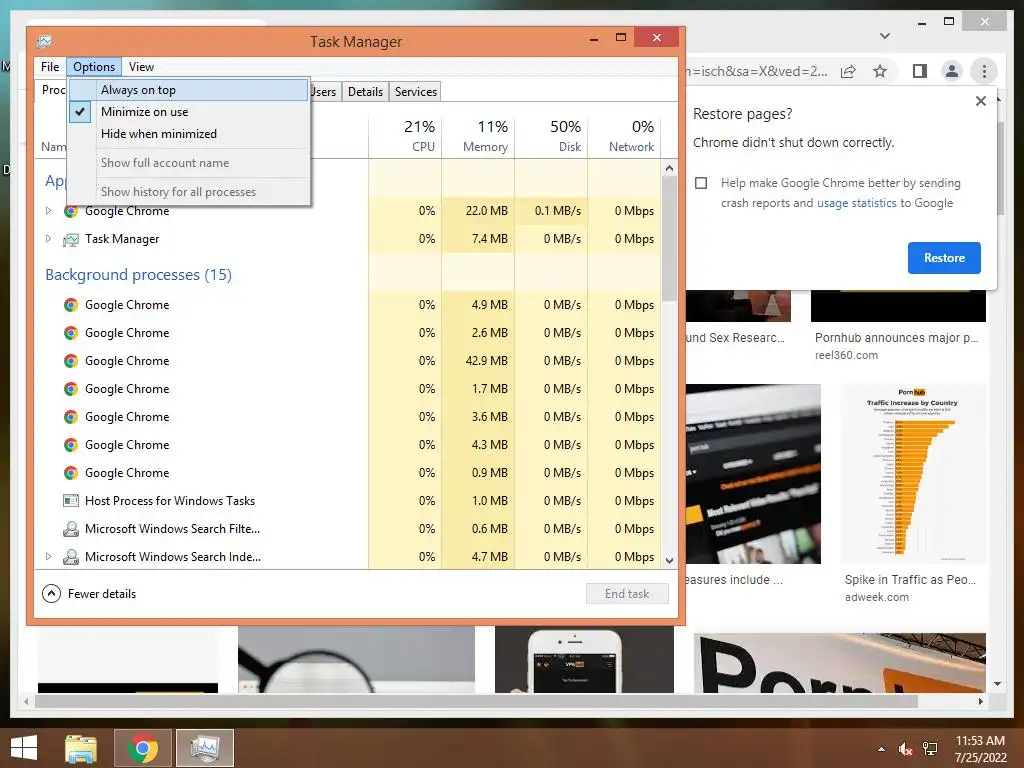Screen dimensions: 1024x768
Task: Sort processes by Network column
Action: 624,136
